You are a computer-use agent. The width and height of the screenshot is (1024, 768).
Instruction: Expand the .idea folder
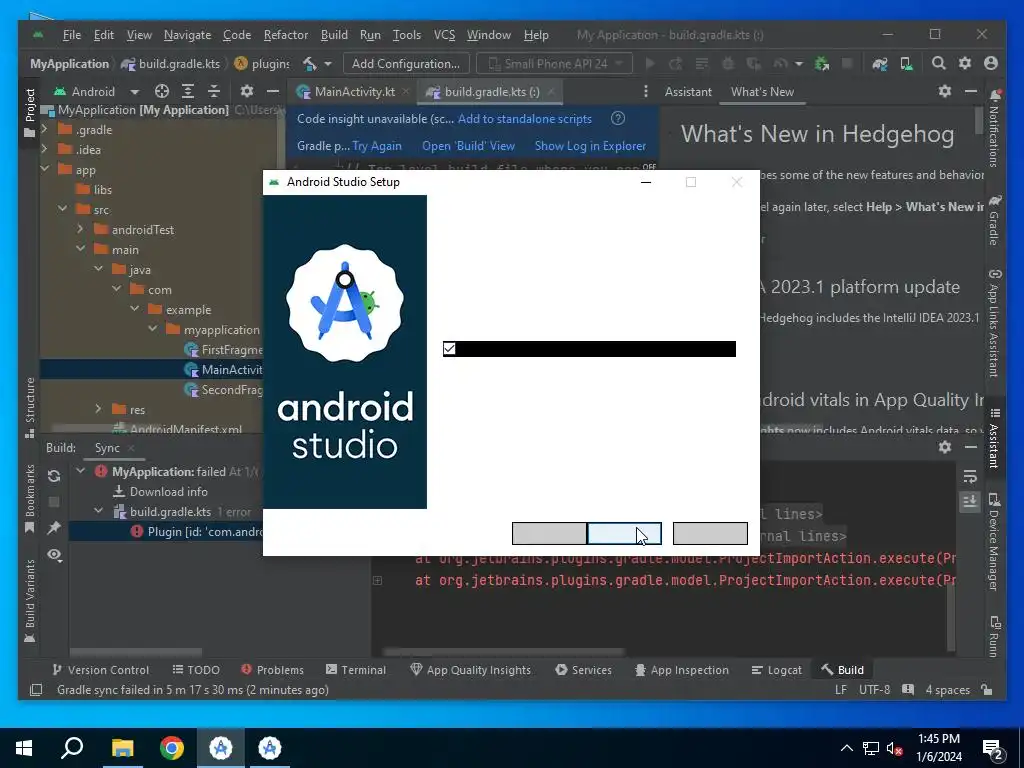click(x=44, y=150)
